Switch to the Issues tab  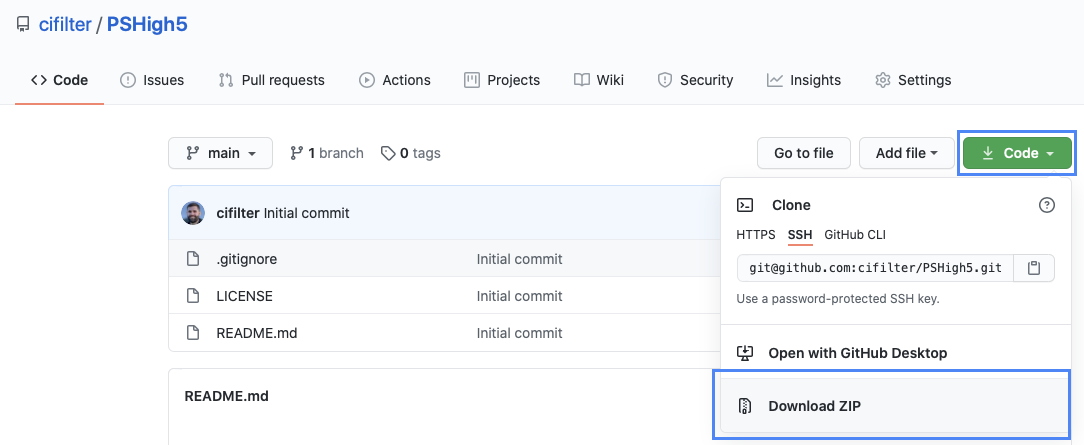pyautogui.click(x=152, y=80)
